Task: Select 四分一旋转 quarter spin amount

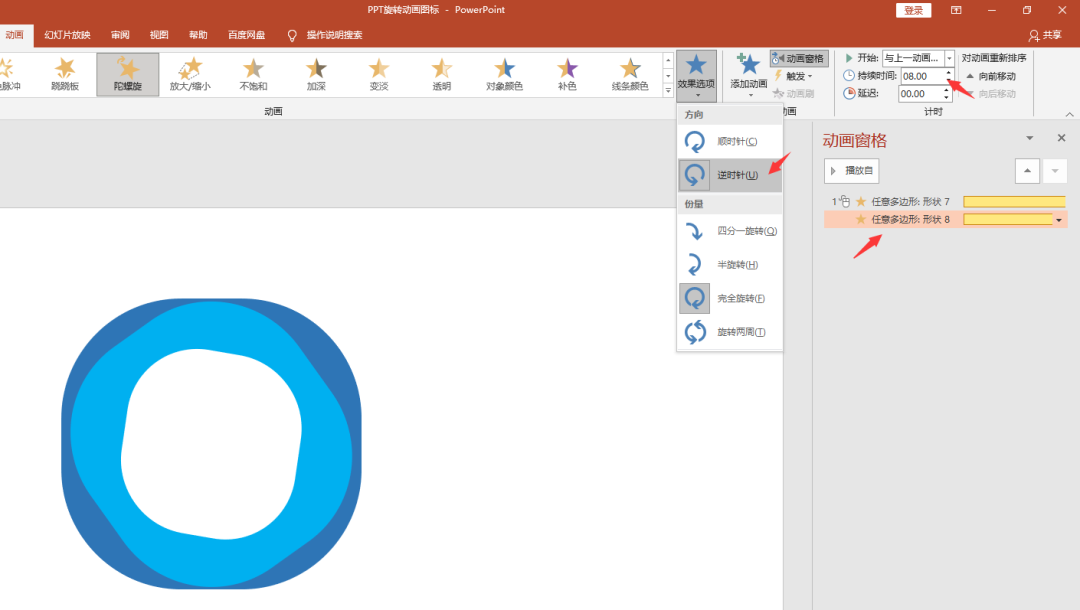Action: (x=730, y=231)
